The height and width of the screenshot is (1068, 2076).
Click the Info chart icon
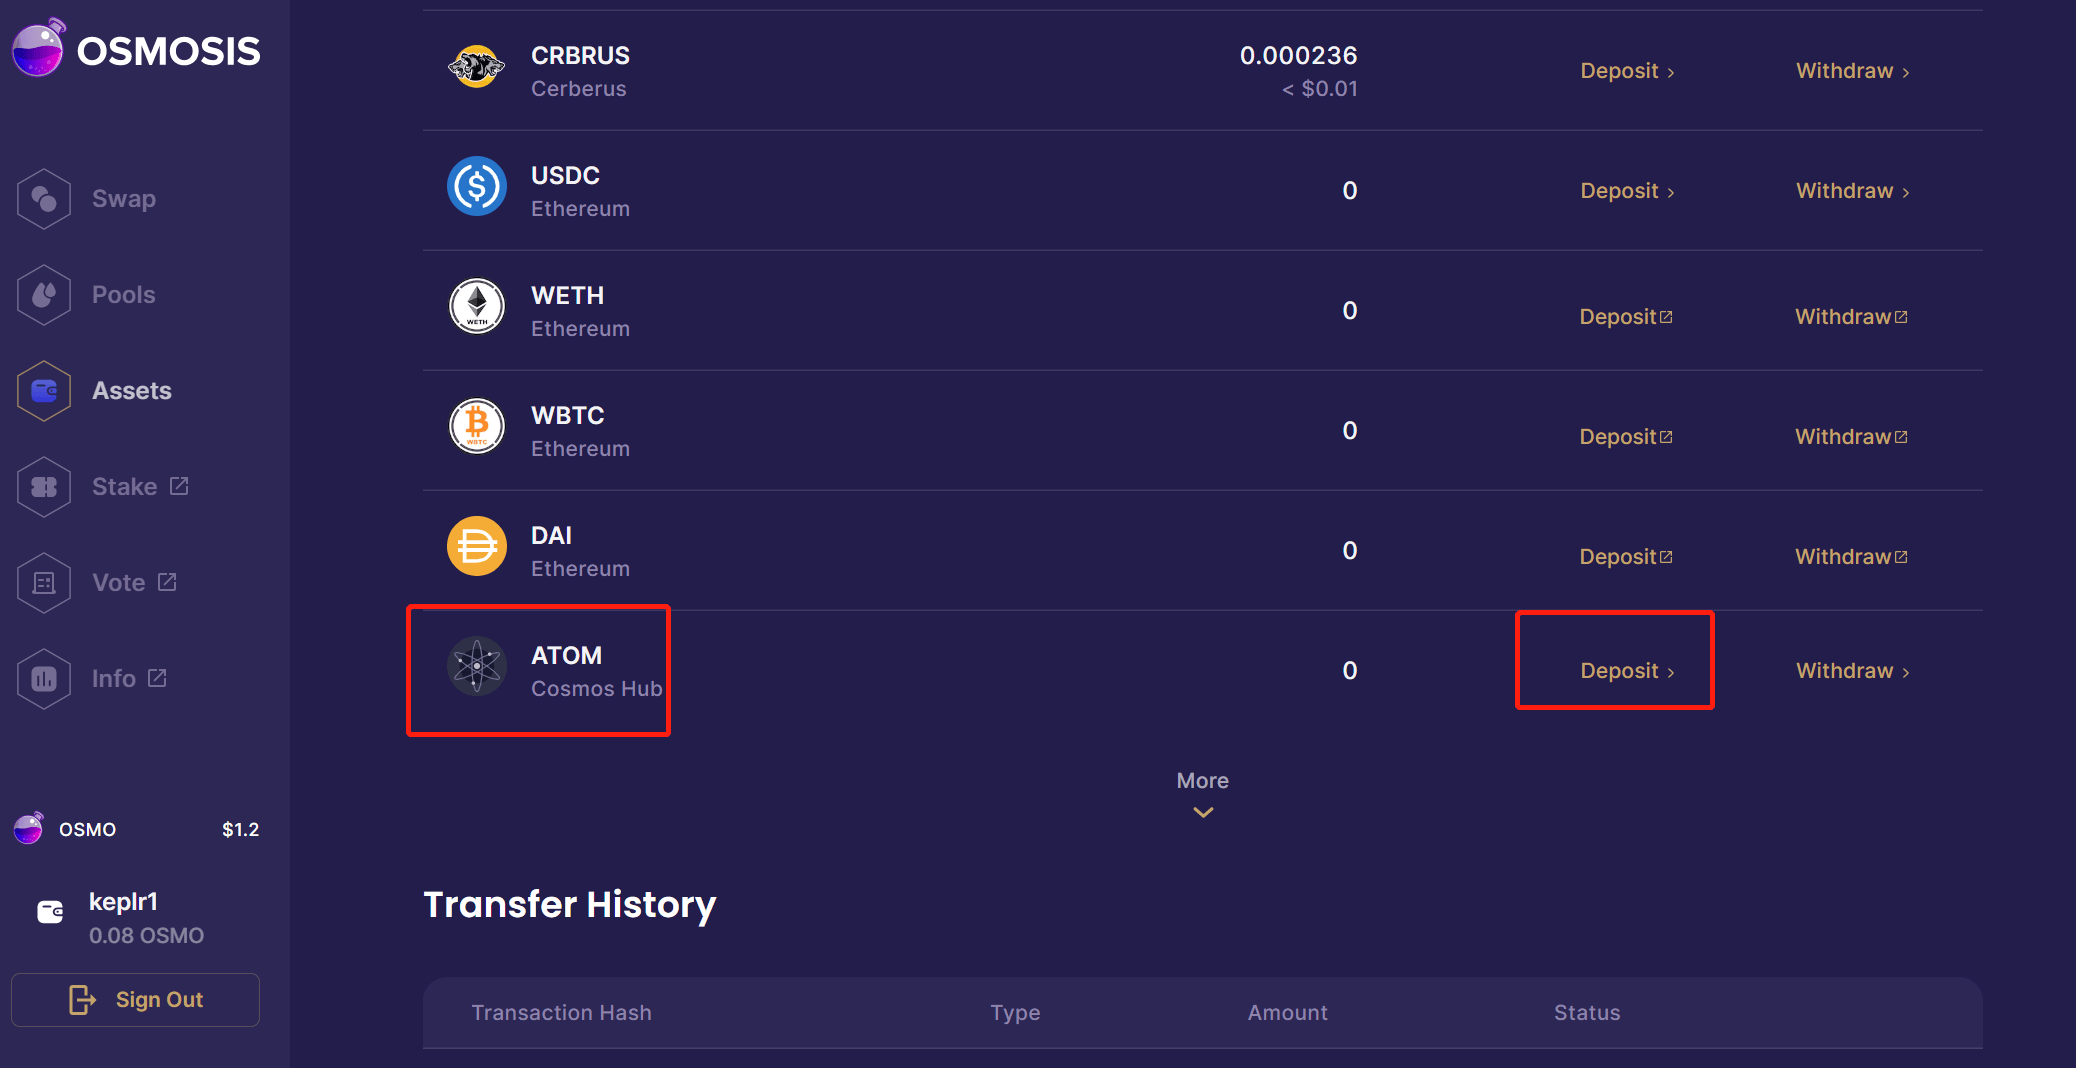click(44, 679)
